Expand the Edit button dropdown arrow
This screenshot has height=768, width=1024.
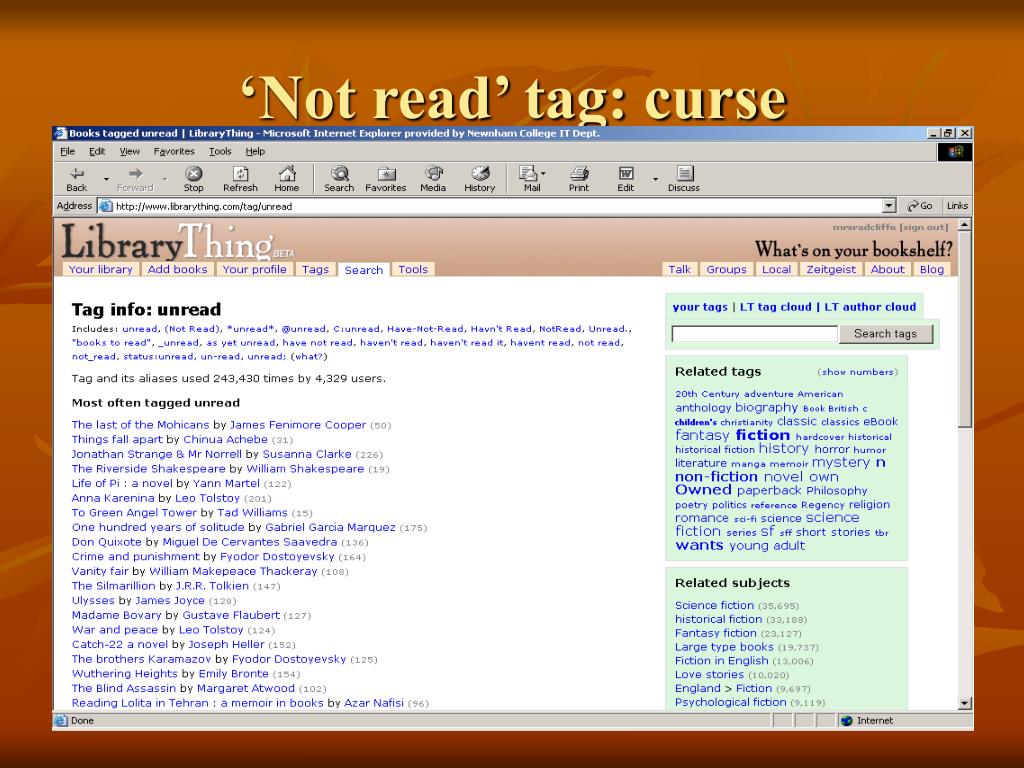pos(655,178)
